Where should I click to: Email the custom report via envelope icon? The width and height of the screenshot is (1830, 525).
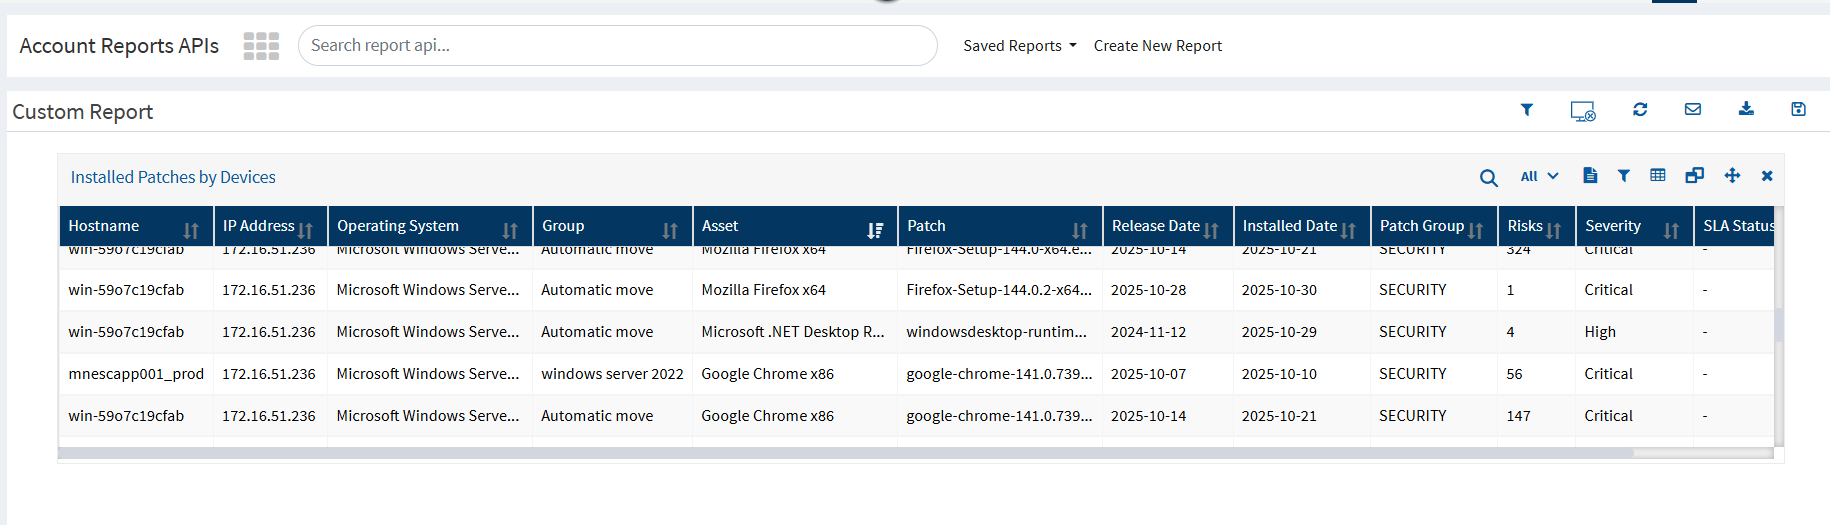point(1693,110)
